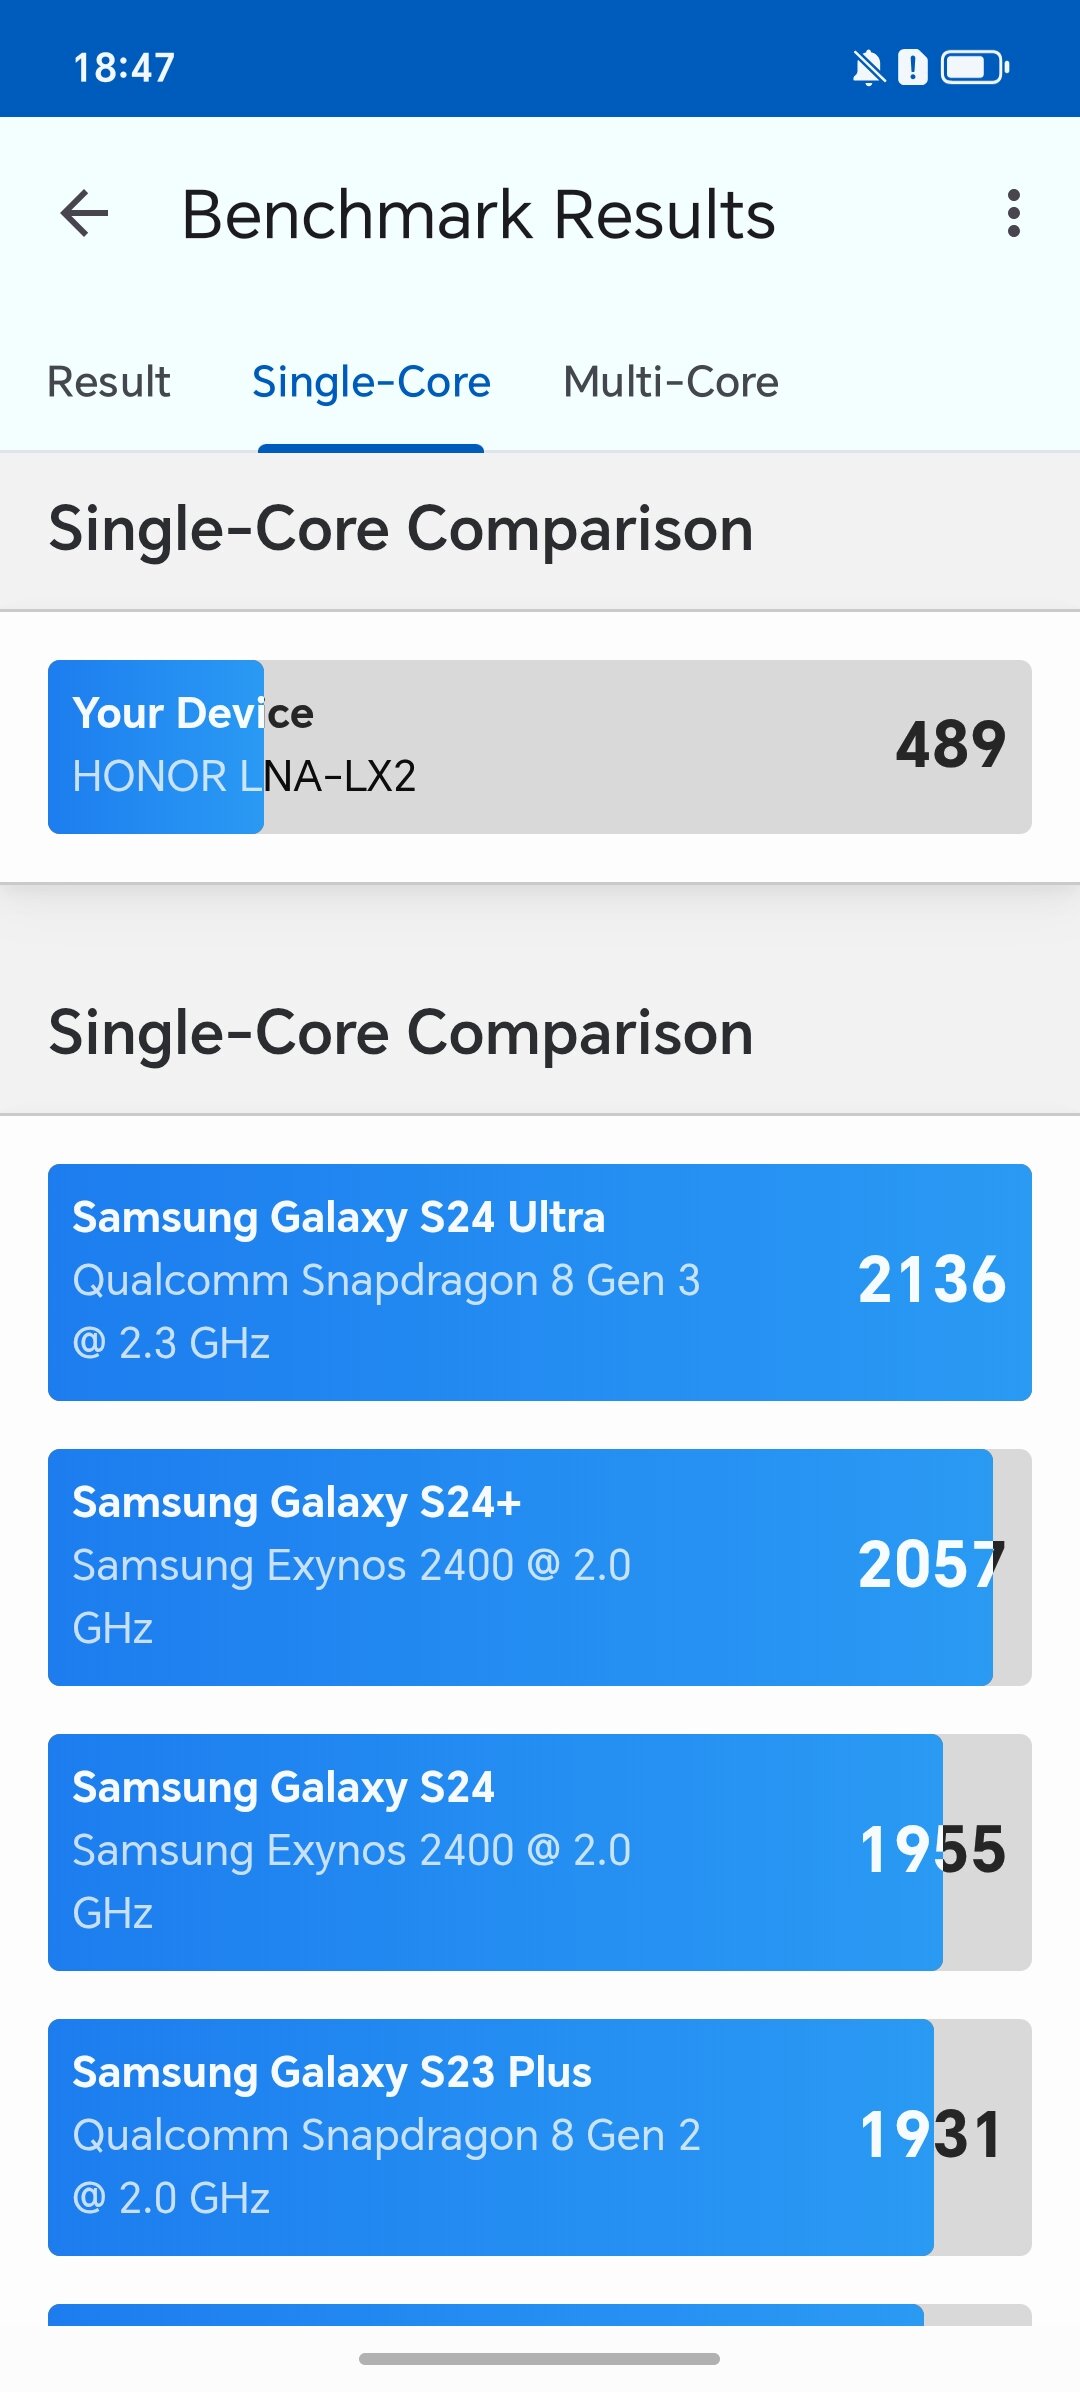Tap the muted notification bell icon
Image resolution: width=1080 pixels, height=2392 pixels.
(868, 68)
